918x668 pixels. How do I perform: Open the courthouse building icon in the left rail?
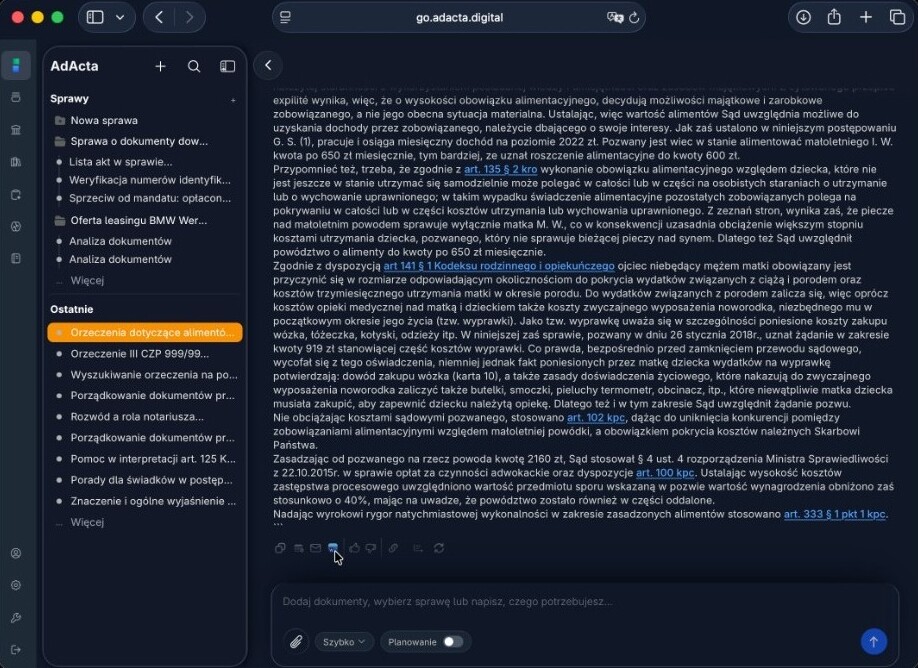coord(16,129)
